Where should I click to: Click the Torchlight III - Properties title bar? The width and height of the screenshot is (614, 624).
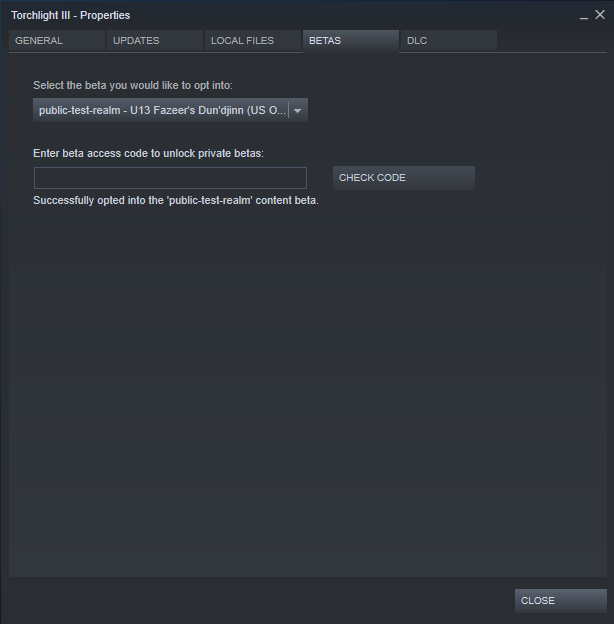pos(279,15)
